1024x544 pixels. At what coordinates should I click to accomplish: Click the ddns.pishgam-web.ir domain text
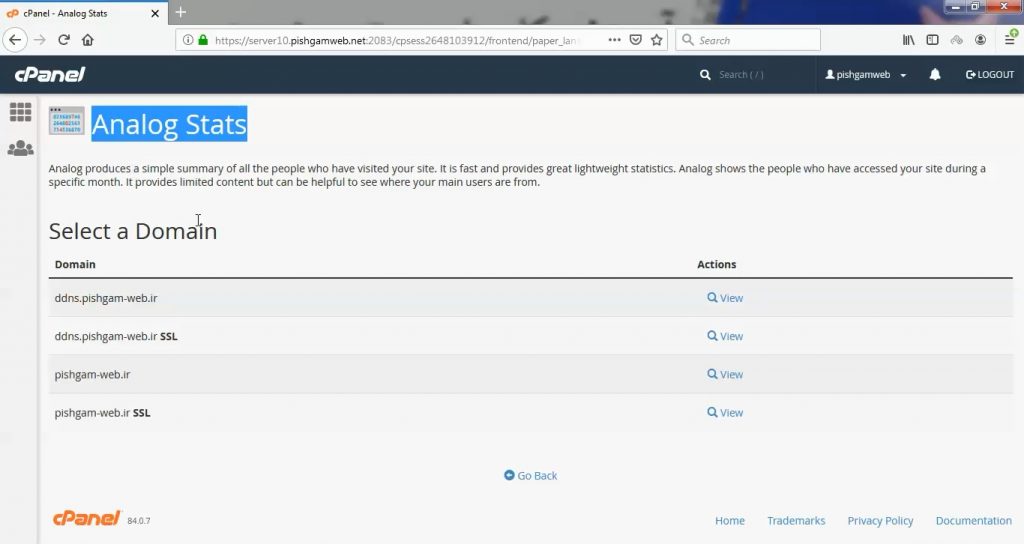(106, 298)
